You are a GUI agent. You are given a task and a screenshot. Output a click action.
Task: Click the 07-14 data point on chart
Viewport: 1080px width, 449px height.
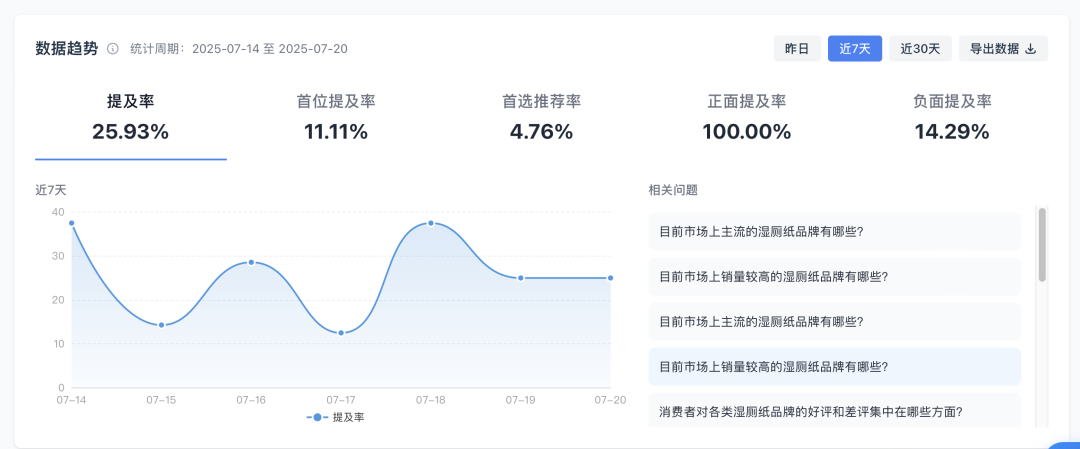click(72, 223)
